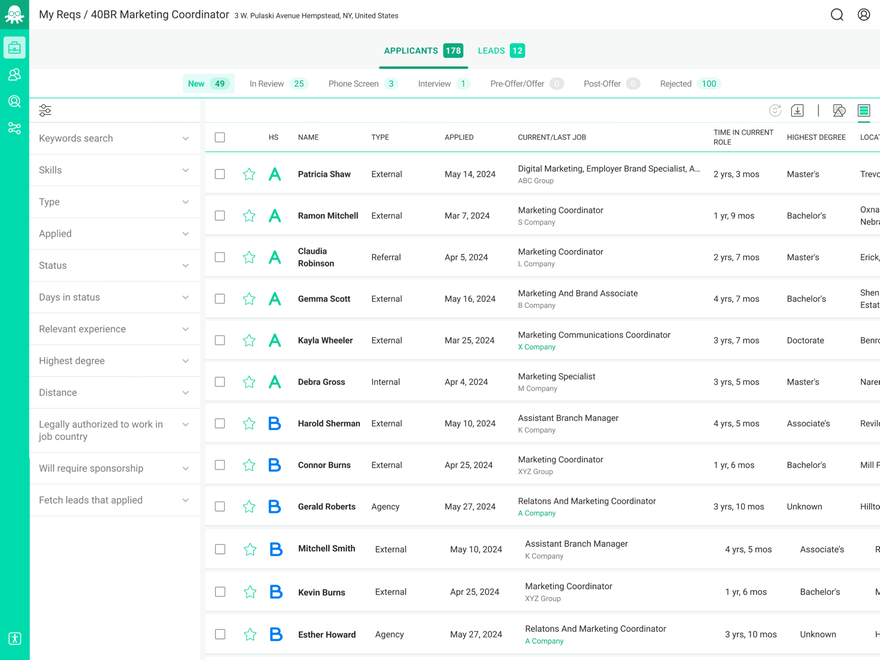The height and width of the screenshot is (660, 880).
Task: Open the filter settings sliders icon
Action: pyautogui.click(x=44, y=110)
